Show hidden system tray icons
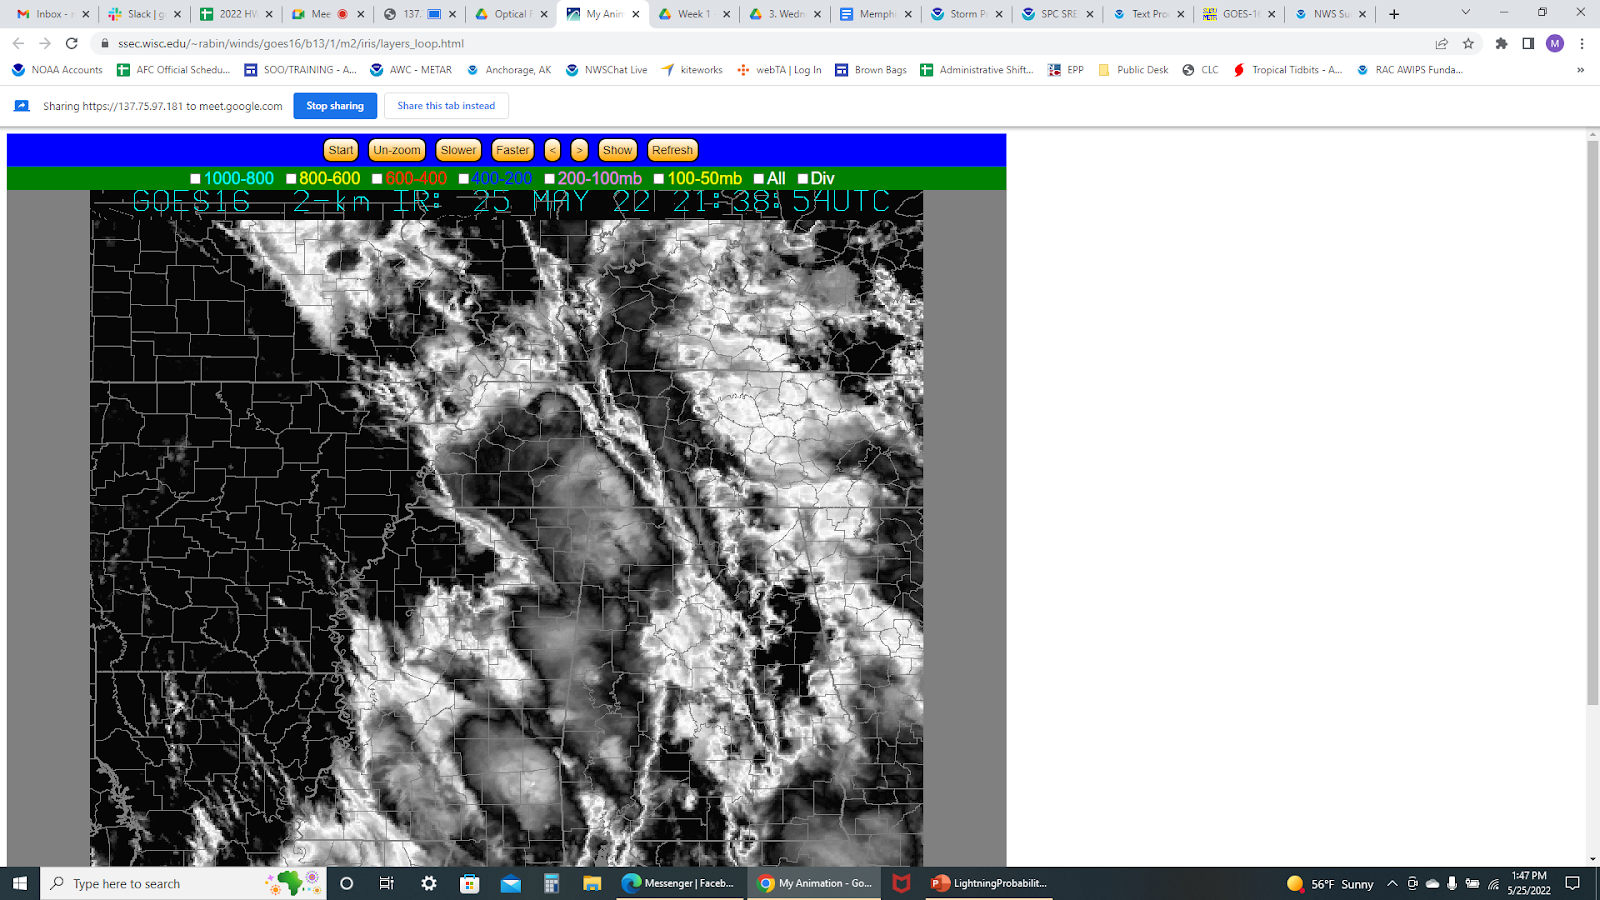Screen dimensions: 1600x900 point(1392,883)
